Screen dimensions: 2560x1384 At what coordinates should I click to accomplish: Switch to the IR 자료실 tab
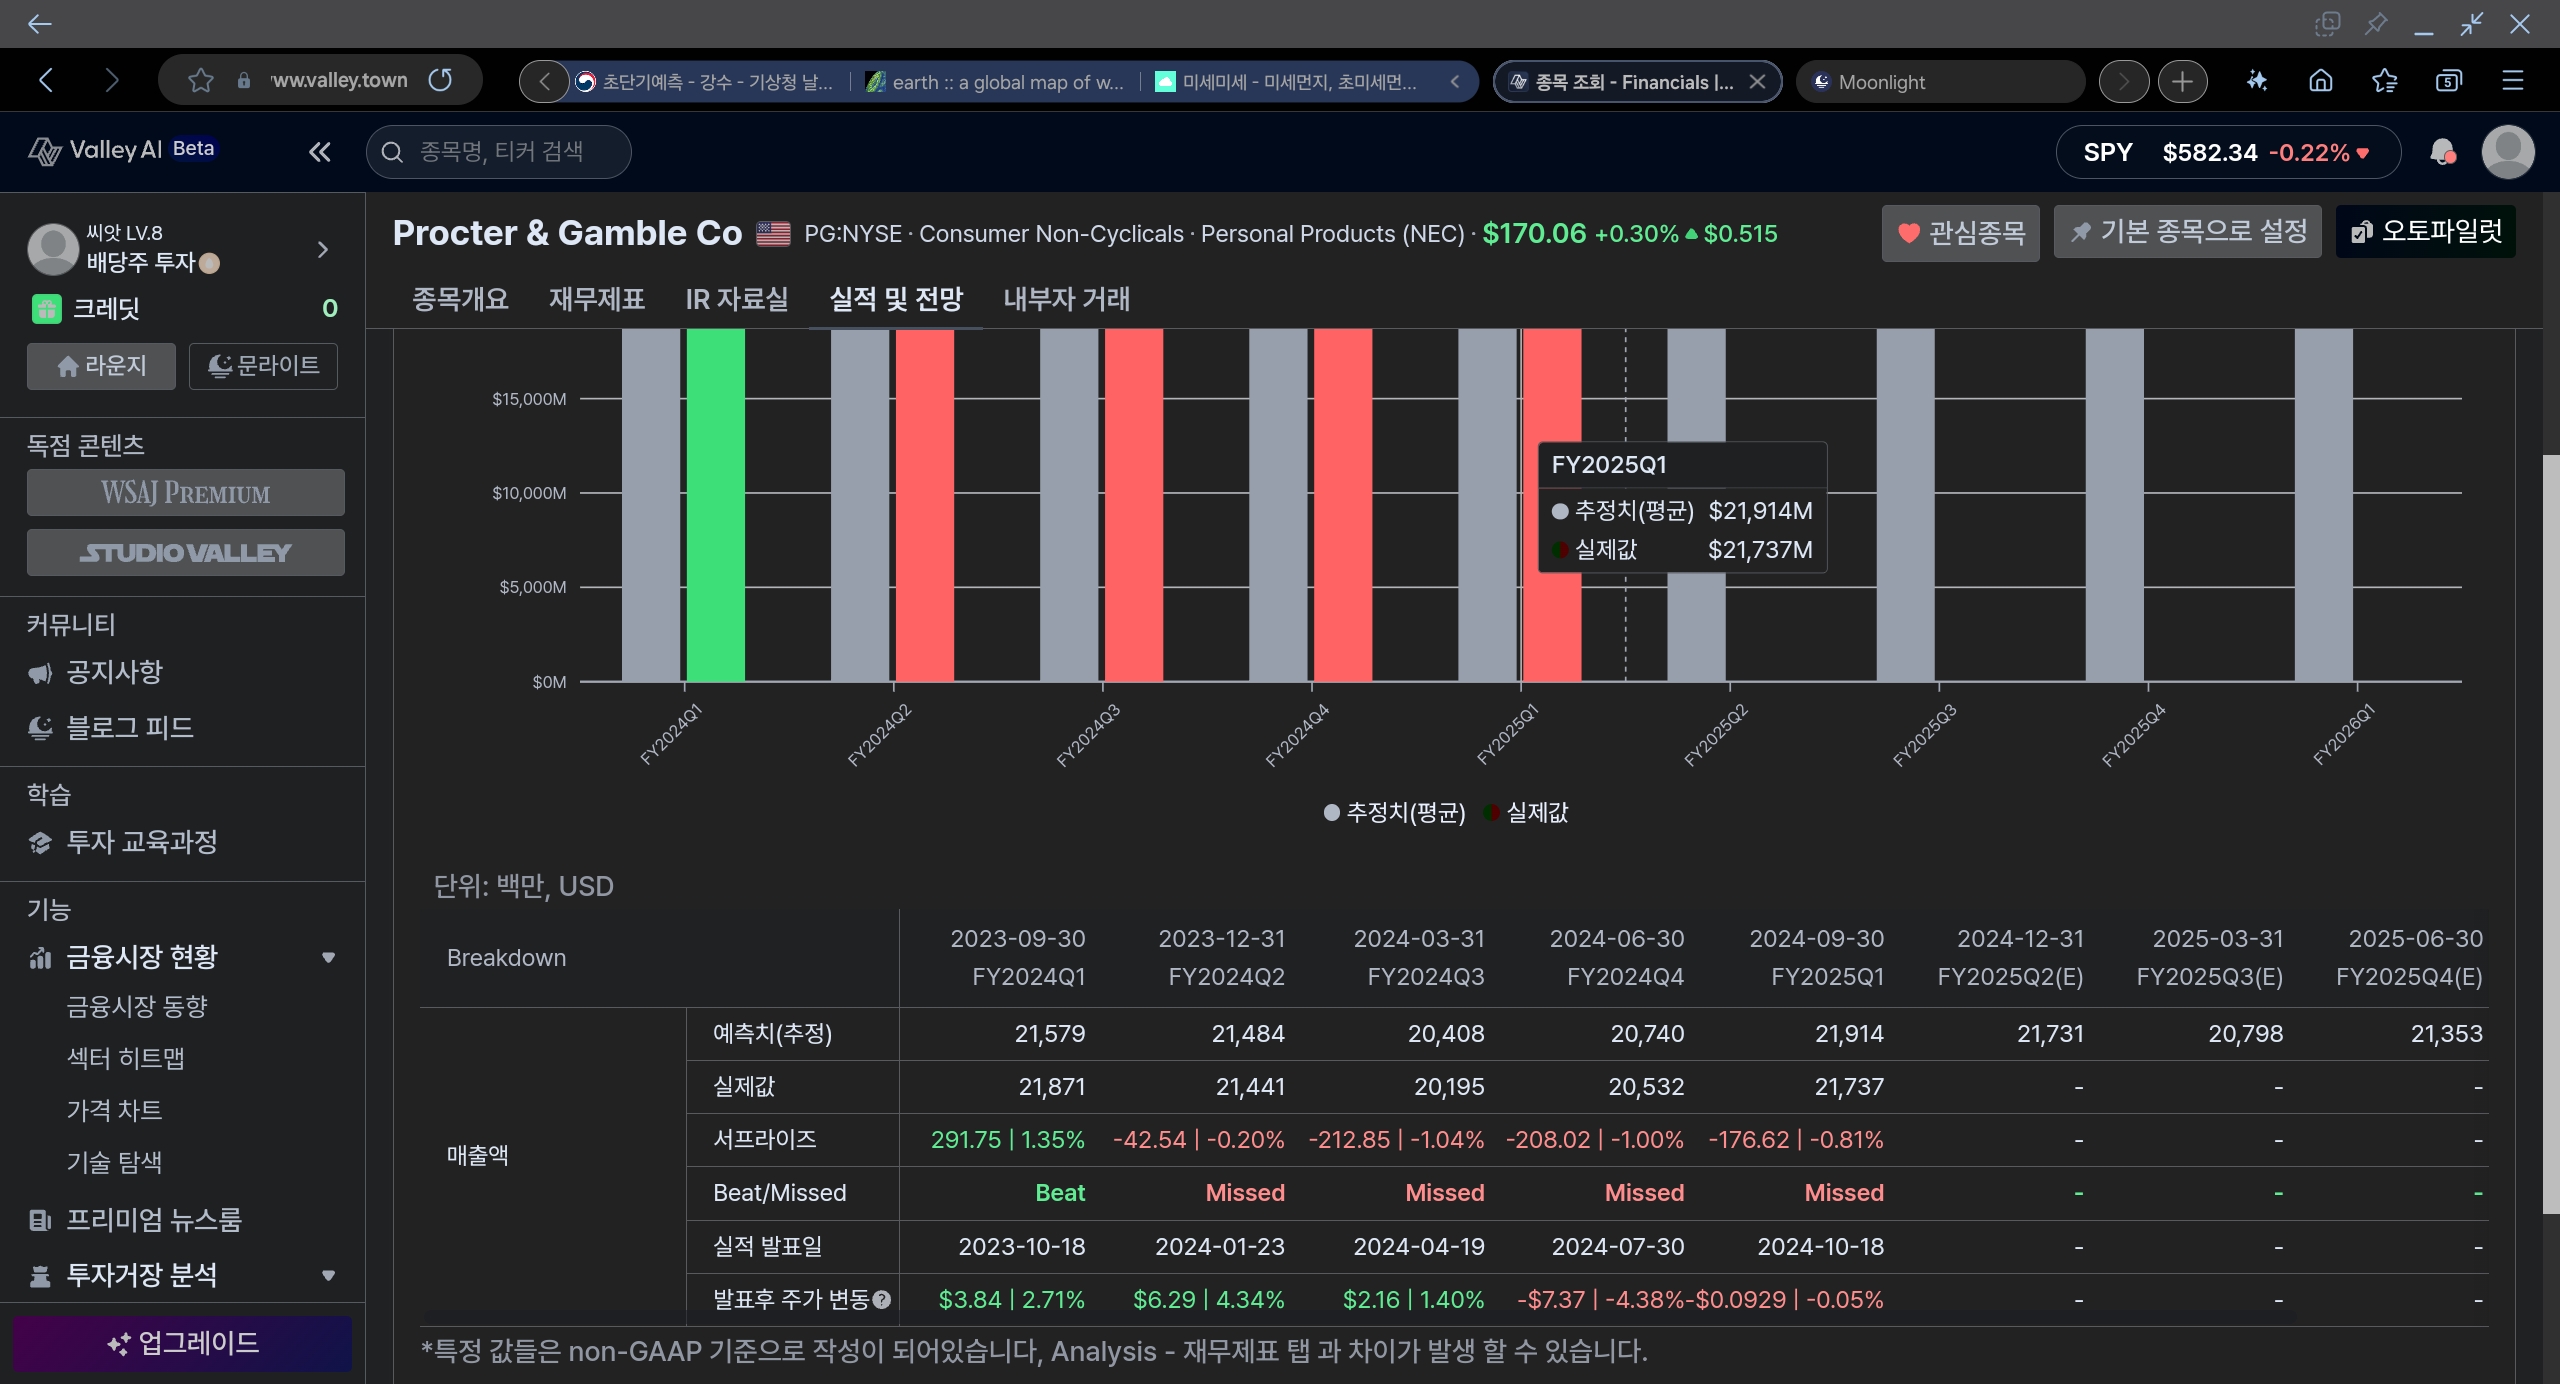[737, 299]
